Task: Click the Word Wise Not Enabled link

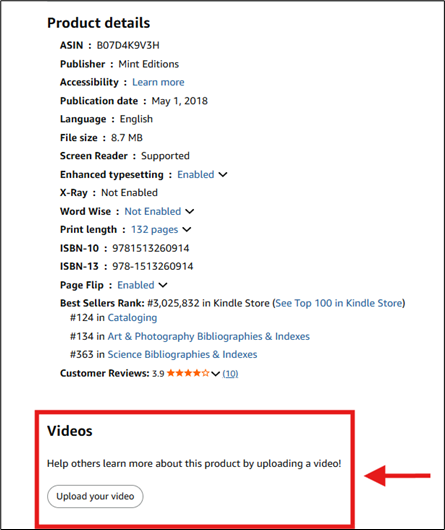Action: coord(153,211)
